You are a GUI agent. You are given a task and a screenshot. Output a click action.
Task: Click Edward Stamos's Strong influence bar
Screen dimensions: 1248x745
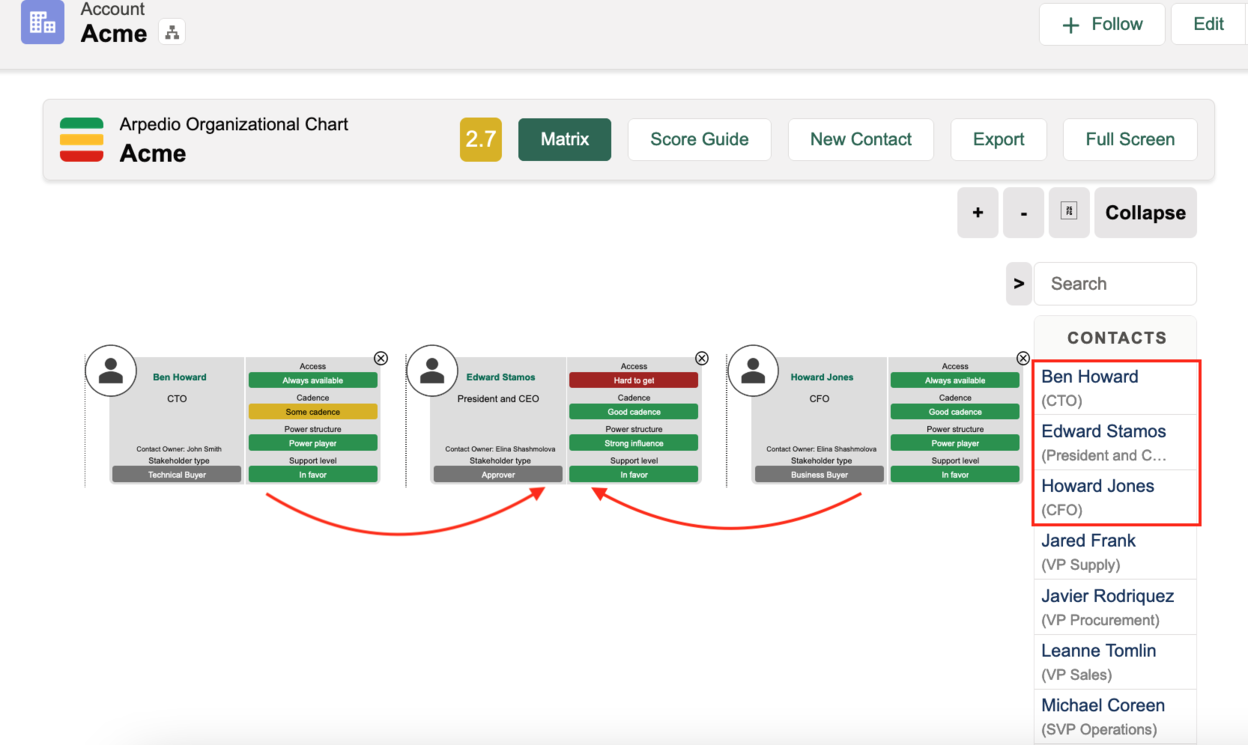coord(634,443)
